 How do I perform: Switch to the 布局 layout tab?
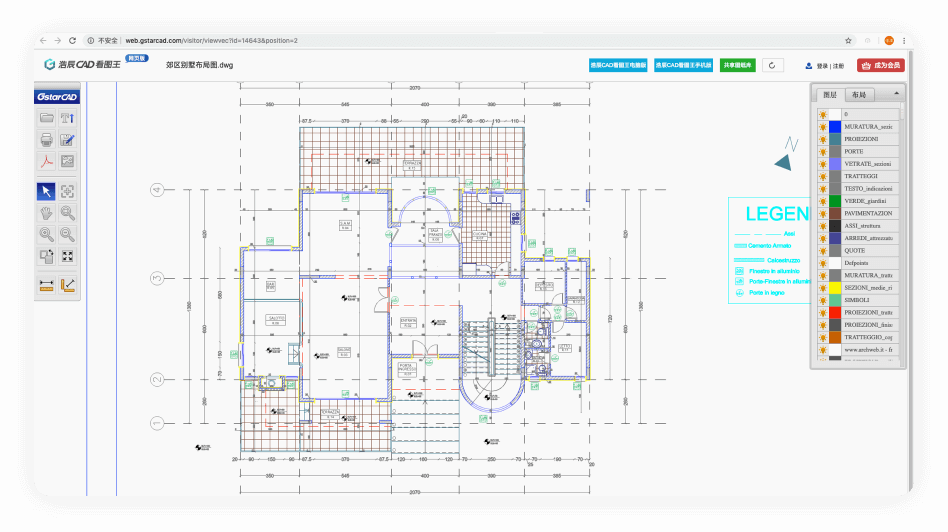(x=858, y=95)
